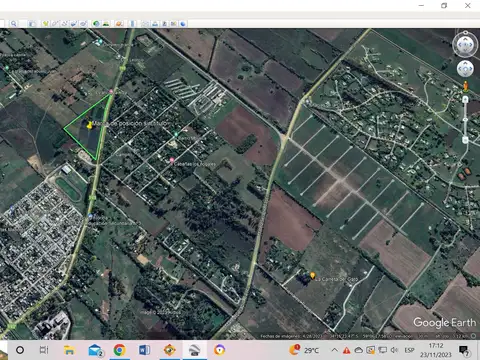This screenshot has height=360, width=480.
Task: Open the Windows search circle on taskbar
Action: click(x=20, y=350)
